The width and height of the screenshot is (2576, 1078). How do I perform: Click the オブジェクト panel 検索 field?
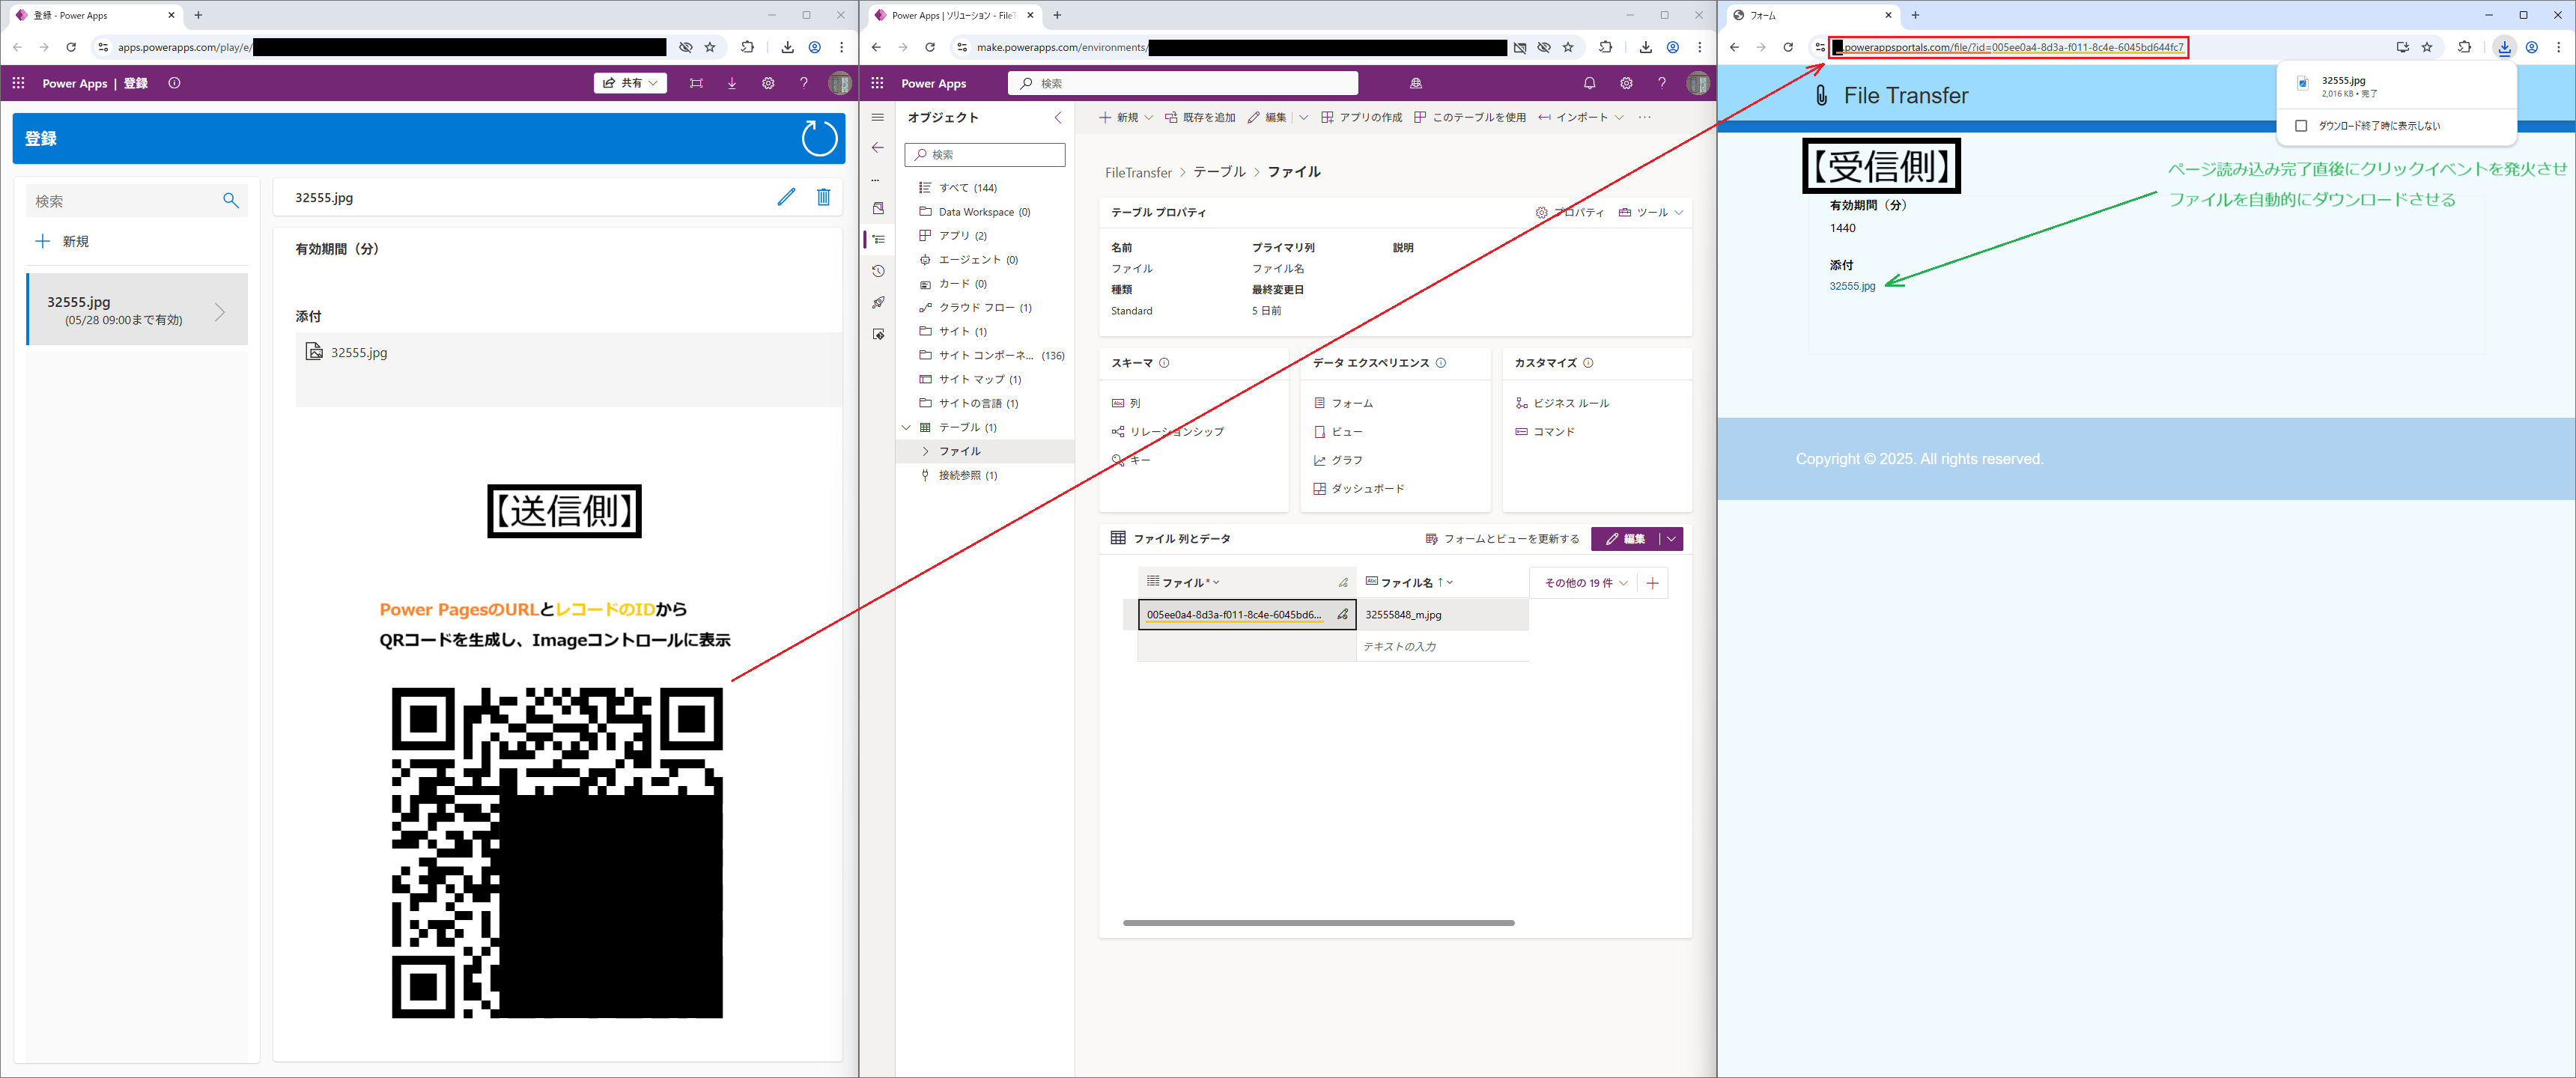pos(985,154)
